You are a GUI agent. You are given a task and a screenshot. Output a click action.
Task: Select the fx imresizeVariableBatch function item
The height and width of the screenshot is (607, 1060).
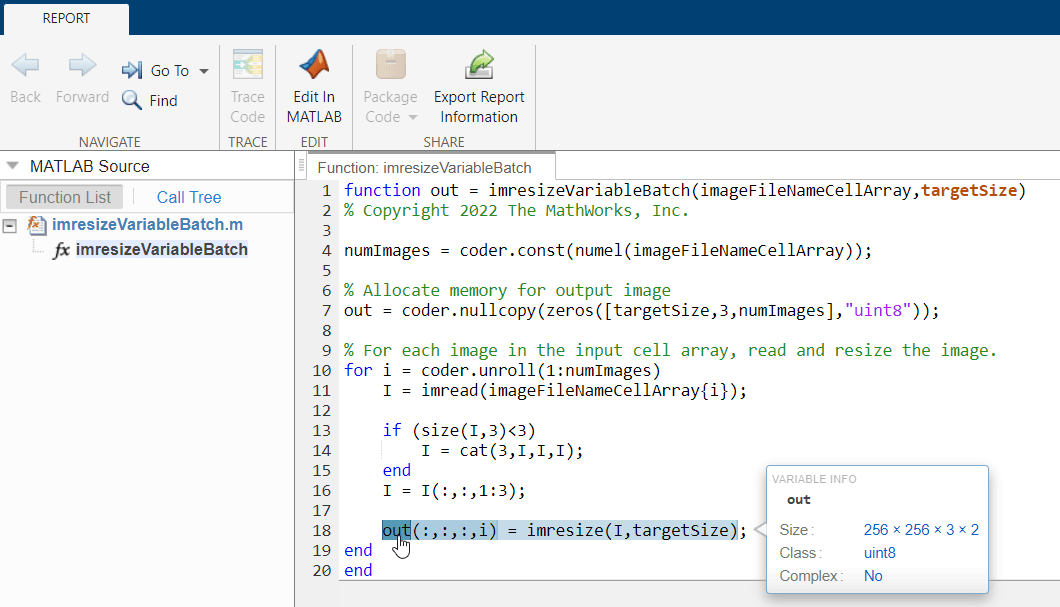coord(161,250)
